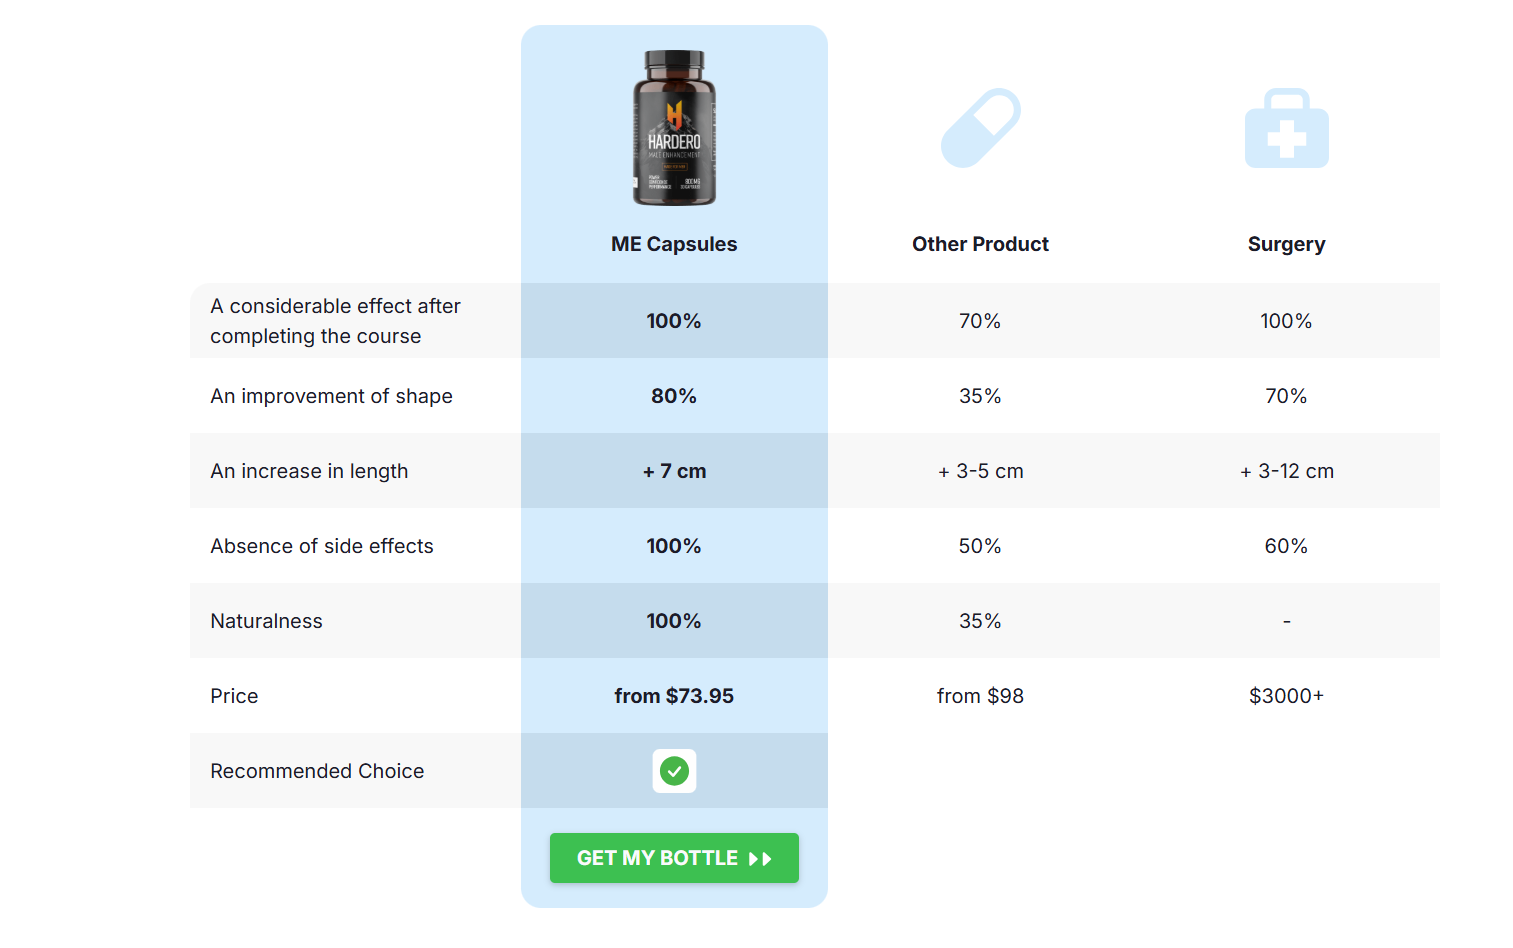Click the 100% Naturalness value for ME Capsules

[x=674, y=620]
